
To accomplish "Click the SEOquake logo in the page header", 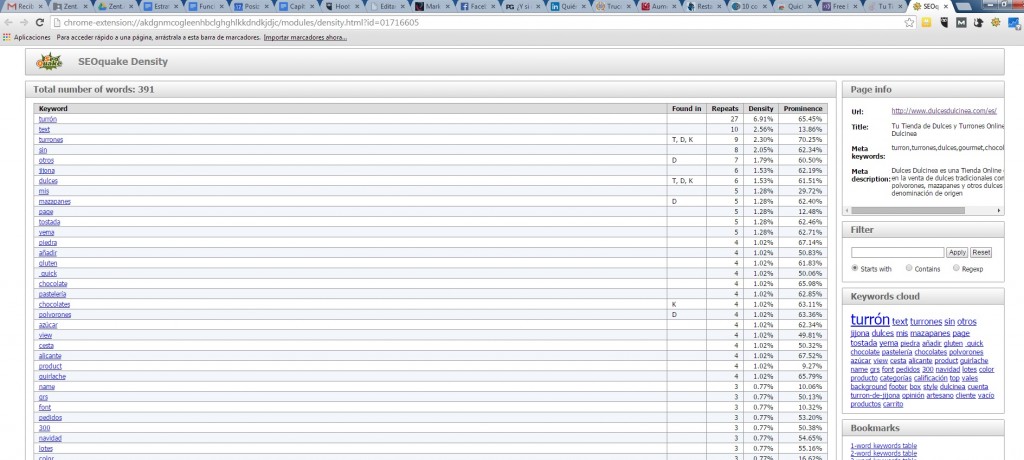I will [50, 61].
